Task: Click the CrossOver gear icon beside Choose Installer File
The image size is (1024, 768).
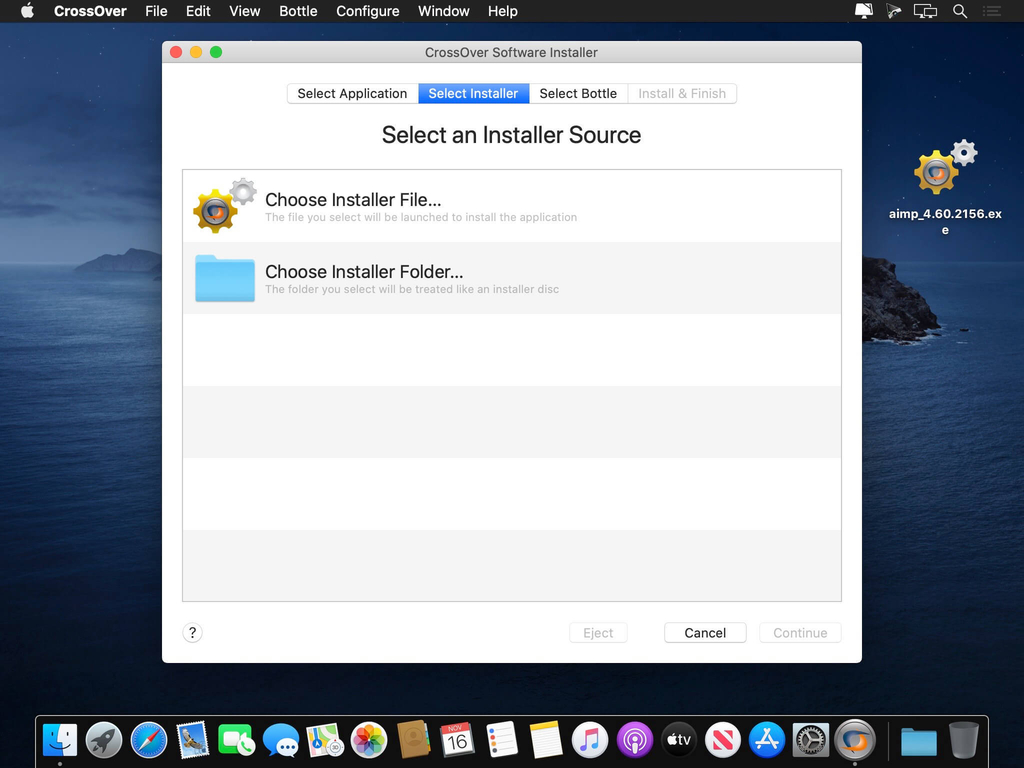Action: [221, 206]
